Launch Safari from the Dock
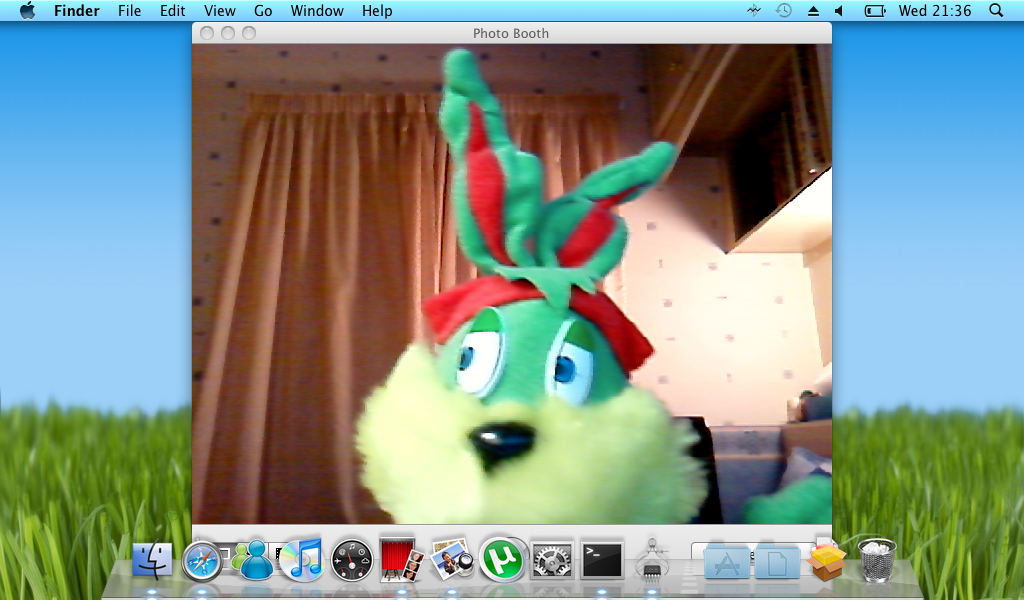The width and height of the screenshot is (1024, 600). point(202,560)
